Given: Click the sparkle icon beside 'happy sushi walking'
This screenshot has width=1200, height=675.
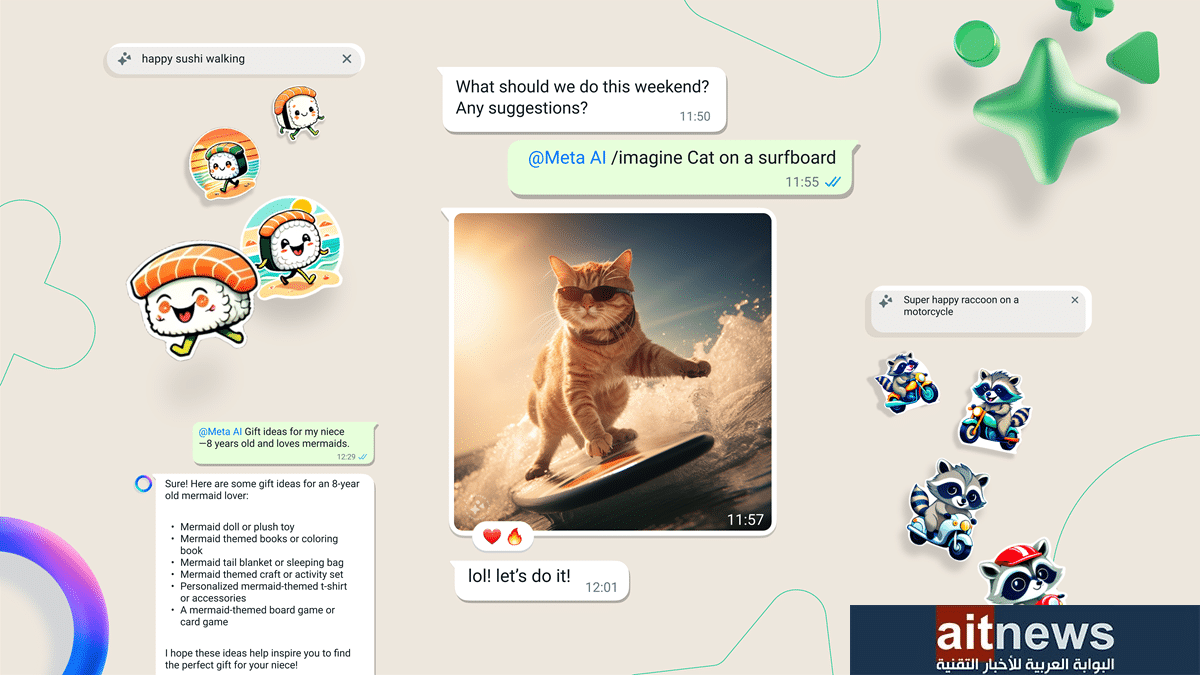Looking at the screenshot, I should (x=124, y=59).
